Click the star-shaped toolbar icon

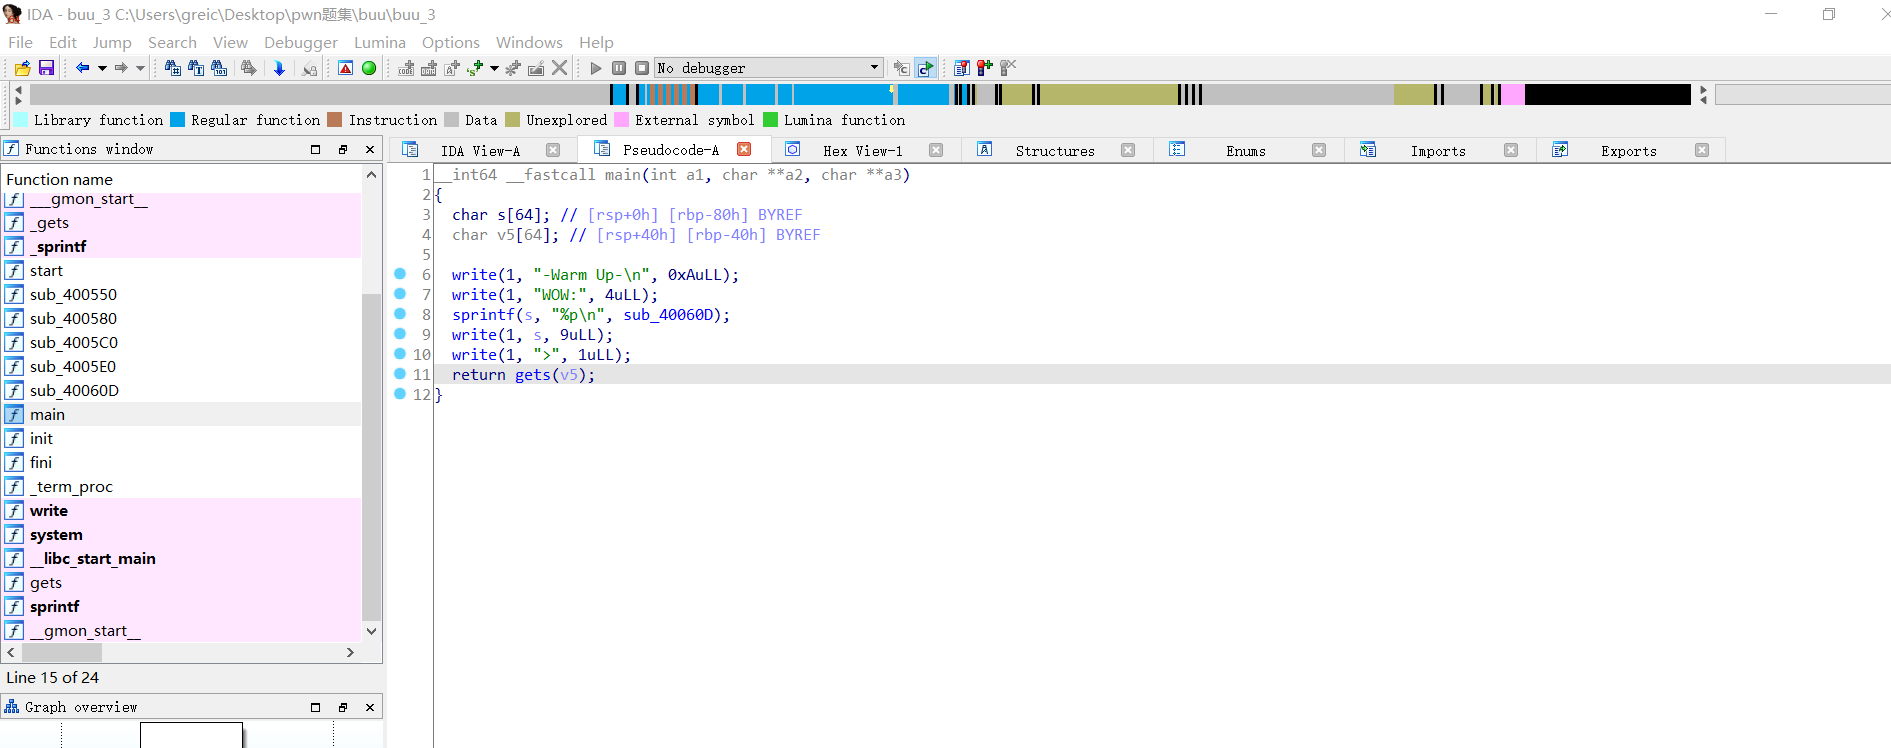coord(513,68)
